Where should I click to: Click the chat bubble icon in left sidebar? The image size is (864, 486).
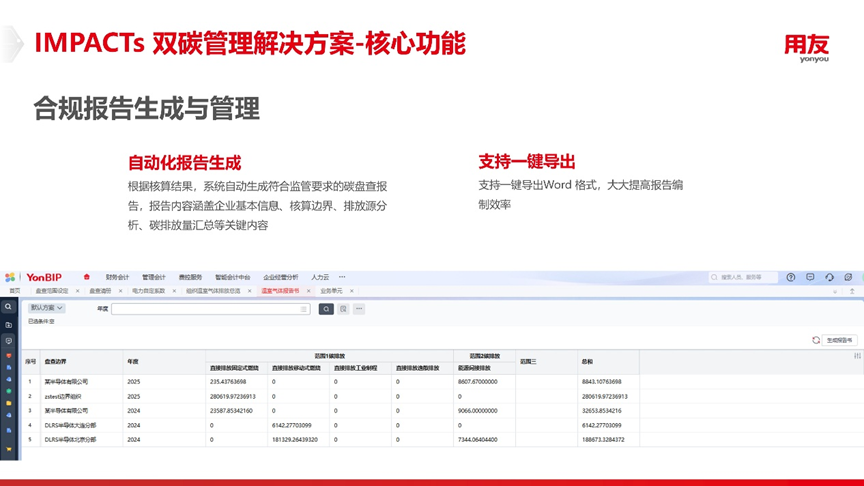point(8,341)
